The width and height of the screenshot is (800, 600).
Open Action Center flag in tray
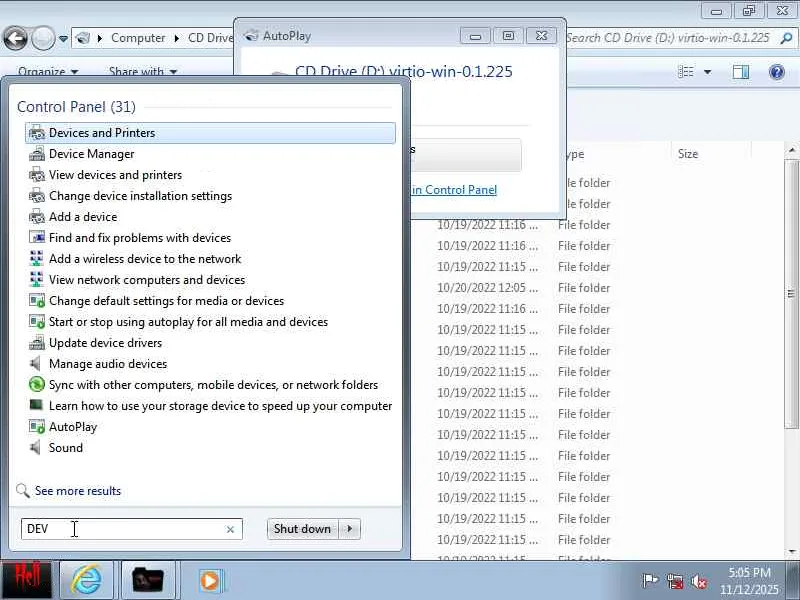coord(650,581)
